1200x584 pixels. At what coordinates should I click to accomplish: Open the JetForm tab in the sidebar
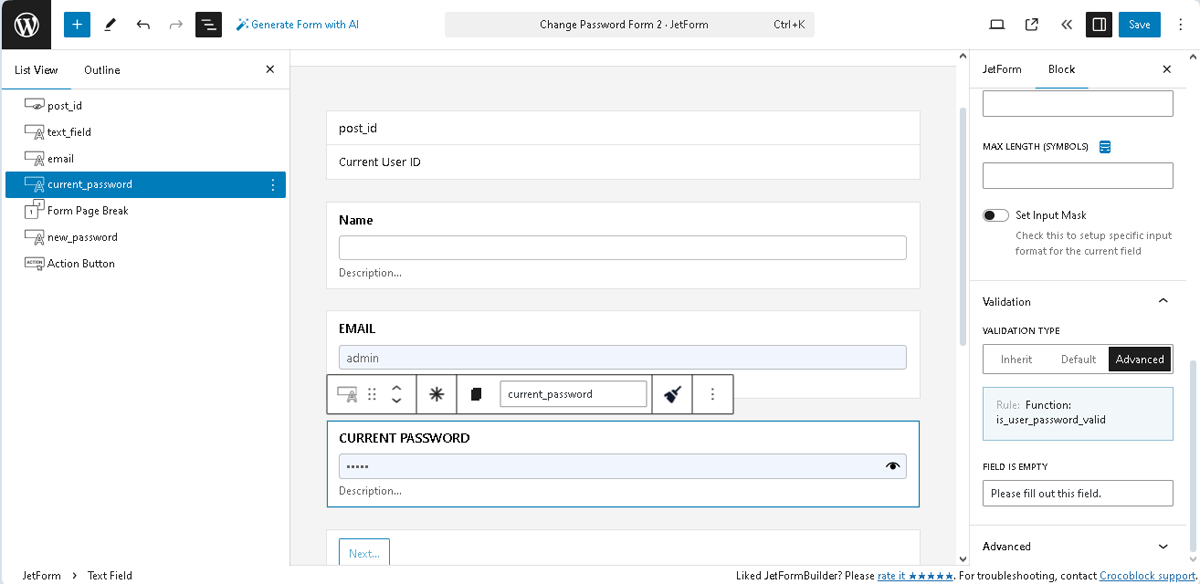(1002, 69)
